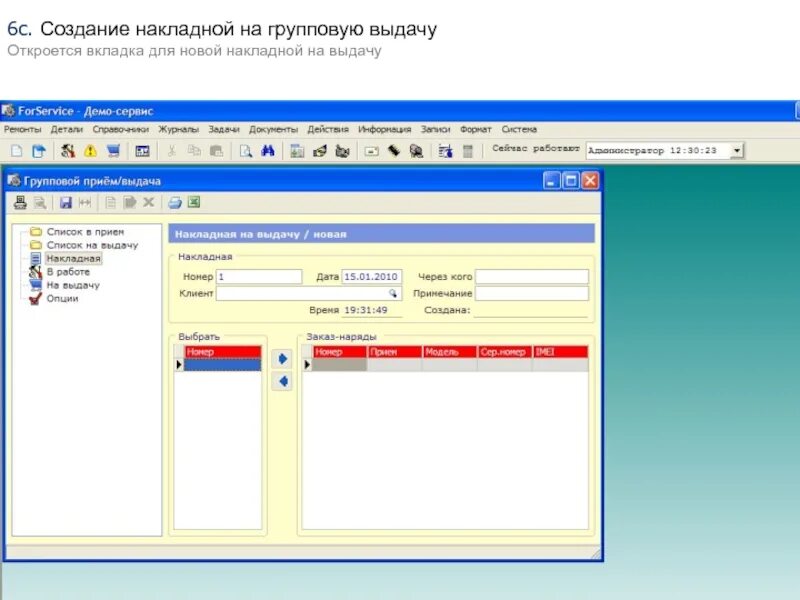Click left arrow to remove order from invoice
The image size is (800, 600).
coord(282,381)
